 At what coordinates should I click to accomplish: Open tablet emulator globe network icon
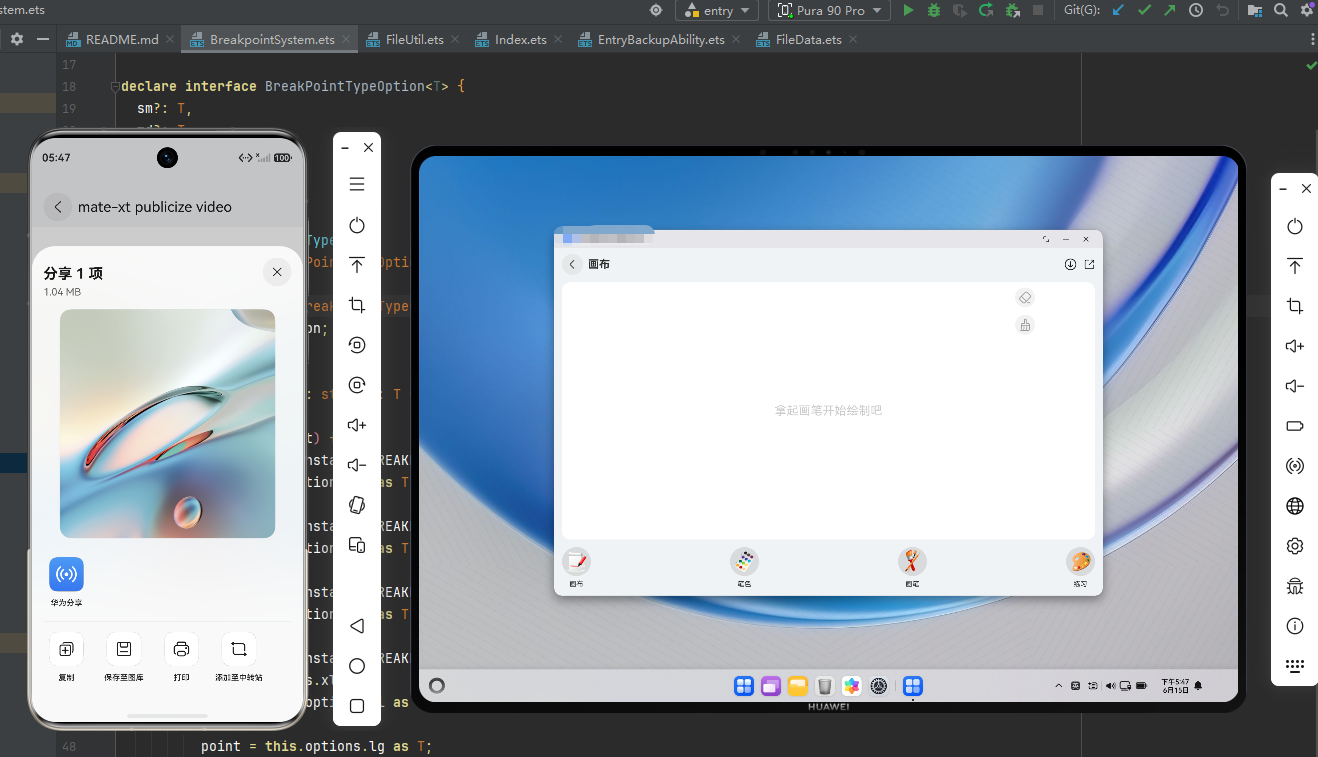click(1295, 506)
